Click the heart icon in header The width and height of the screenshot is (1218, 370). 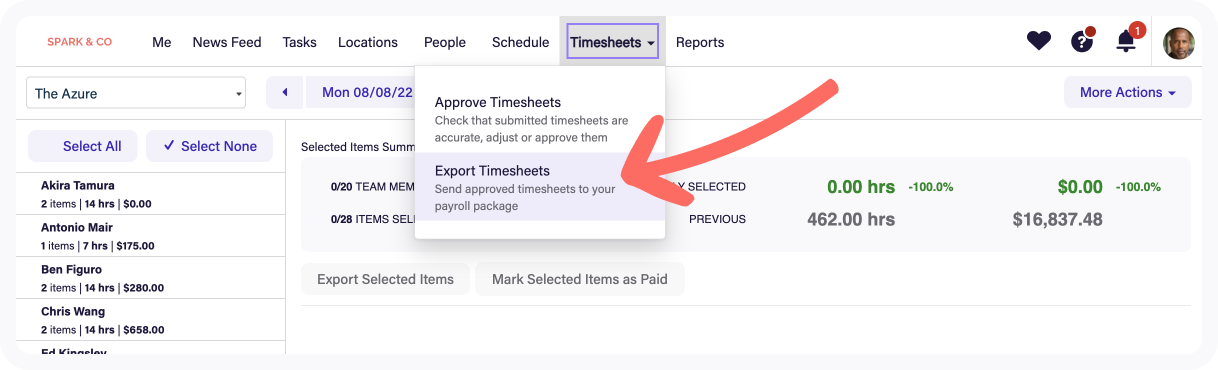click(1039, 41)
